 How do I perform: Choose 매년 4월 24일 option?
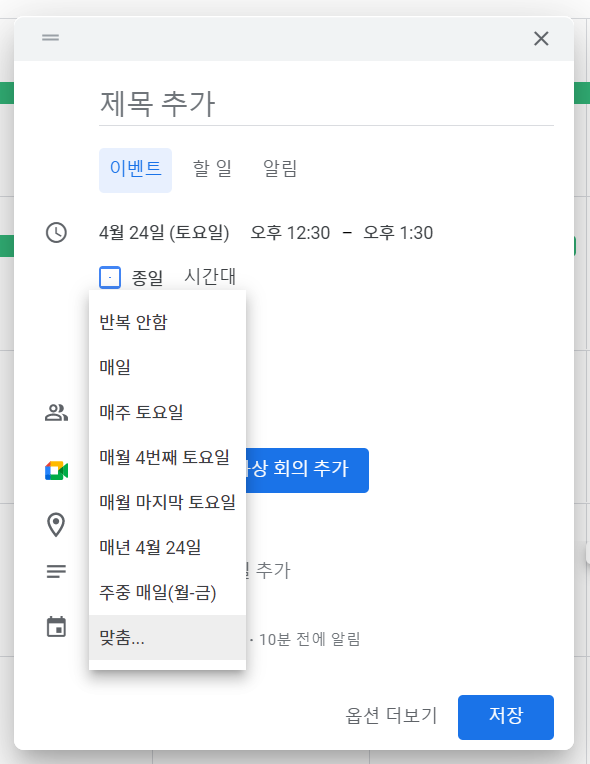point(168,547)
